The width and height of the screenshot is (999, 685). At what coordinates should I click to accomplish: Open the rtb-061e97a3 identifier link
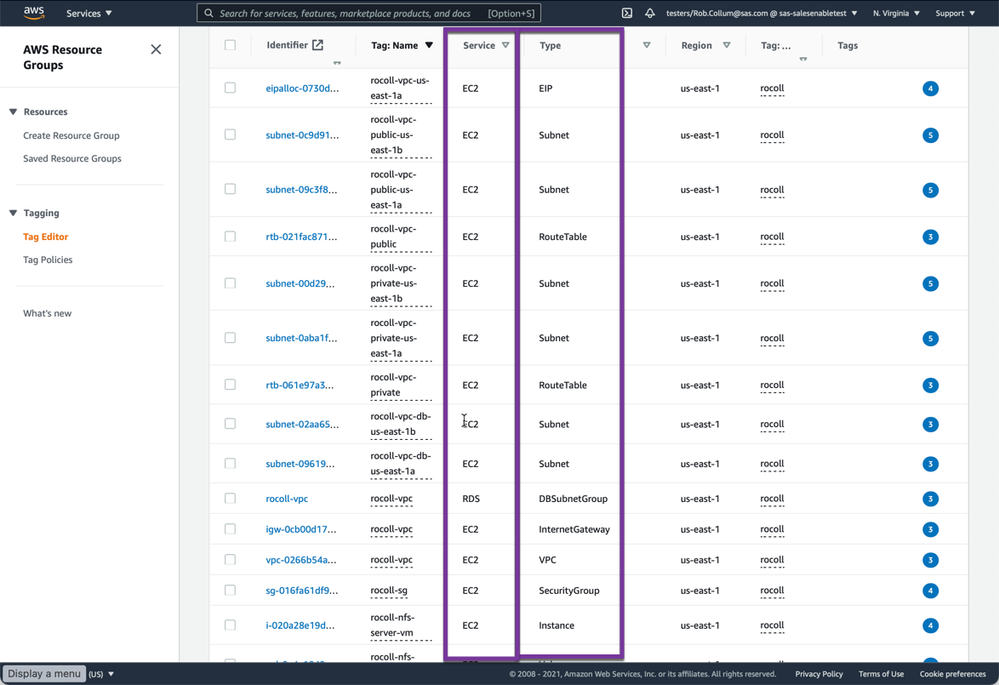(x=299, y=386)
